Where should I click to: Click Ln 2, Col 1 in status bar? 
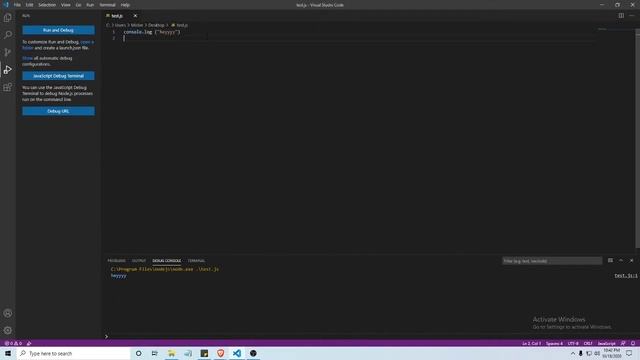[x=531, y=343]
